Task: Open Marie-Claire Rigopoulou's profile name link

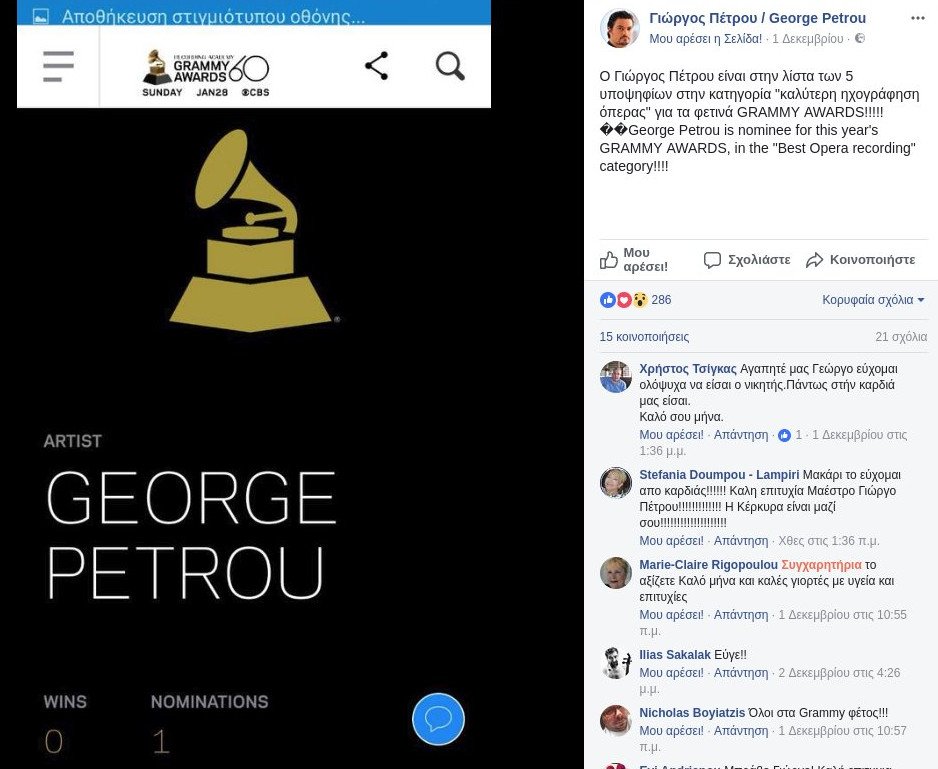Action: [x=708, y=565]
